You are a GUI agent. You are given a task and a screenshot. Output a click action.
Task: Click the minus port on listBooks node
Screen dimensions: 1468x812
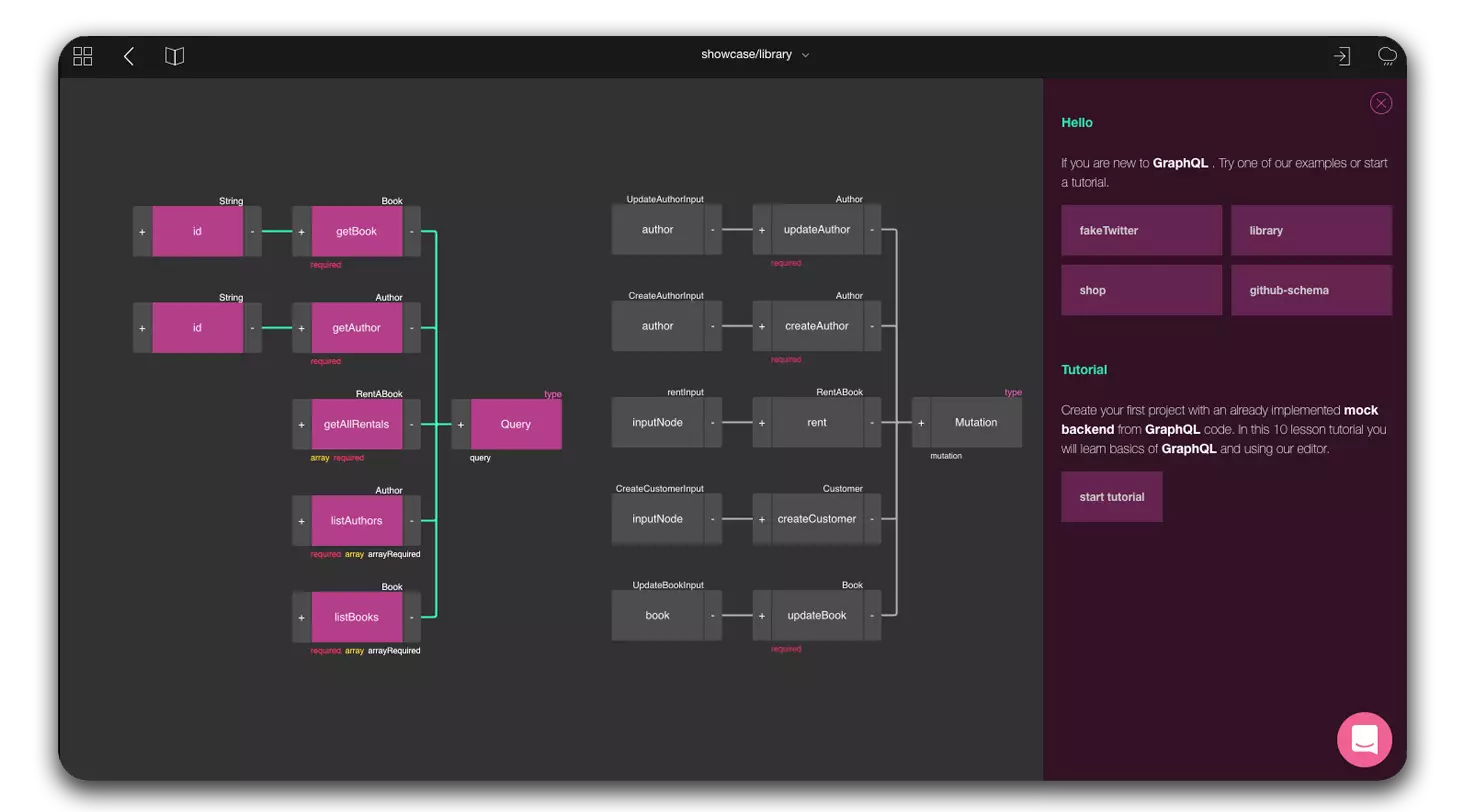[412, 617]
